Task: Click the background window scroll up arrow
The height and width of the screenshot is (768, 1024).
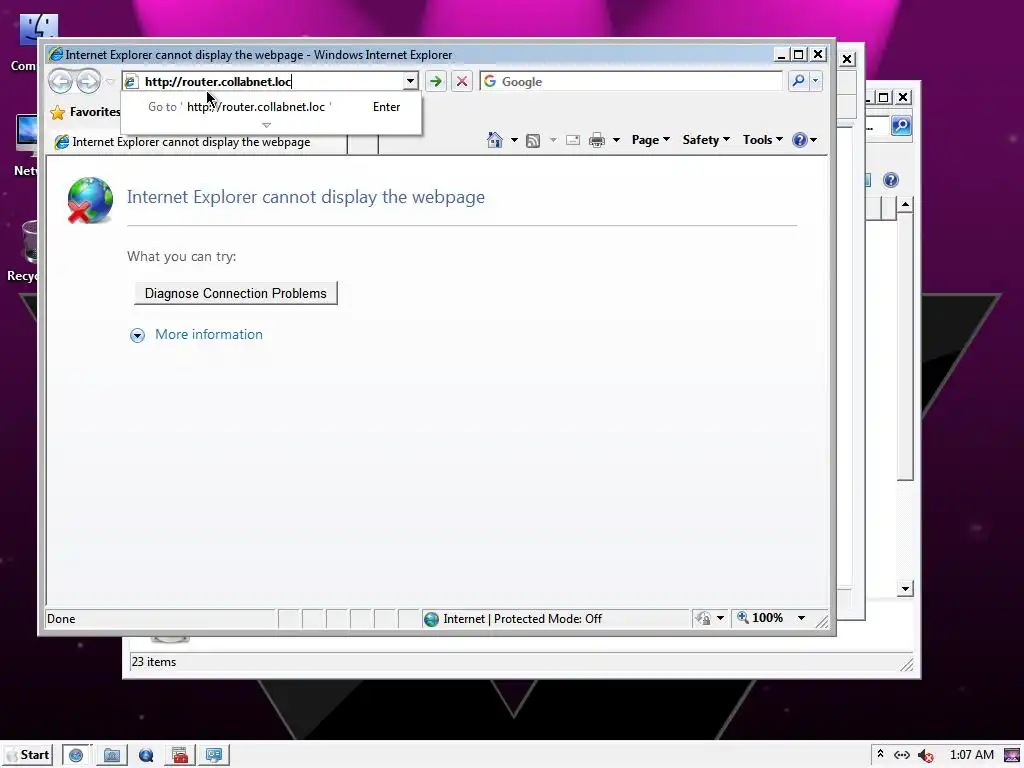Action: 905,205
